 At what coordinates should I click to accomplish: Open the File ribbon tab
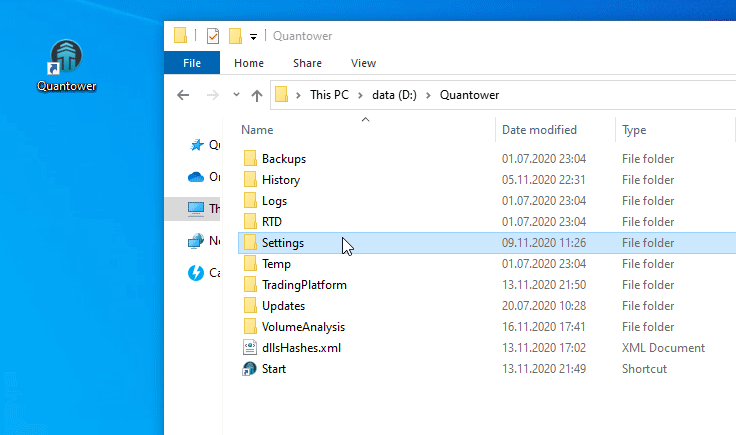(192, 63)
